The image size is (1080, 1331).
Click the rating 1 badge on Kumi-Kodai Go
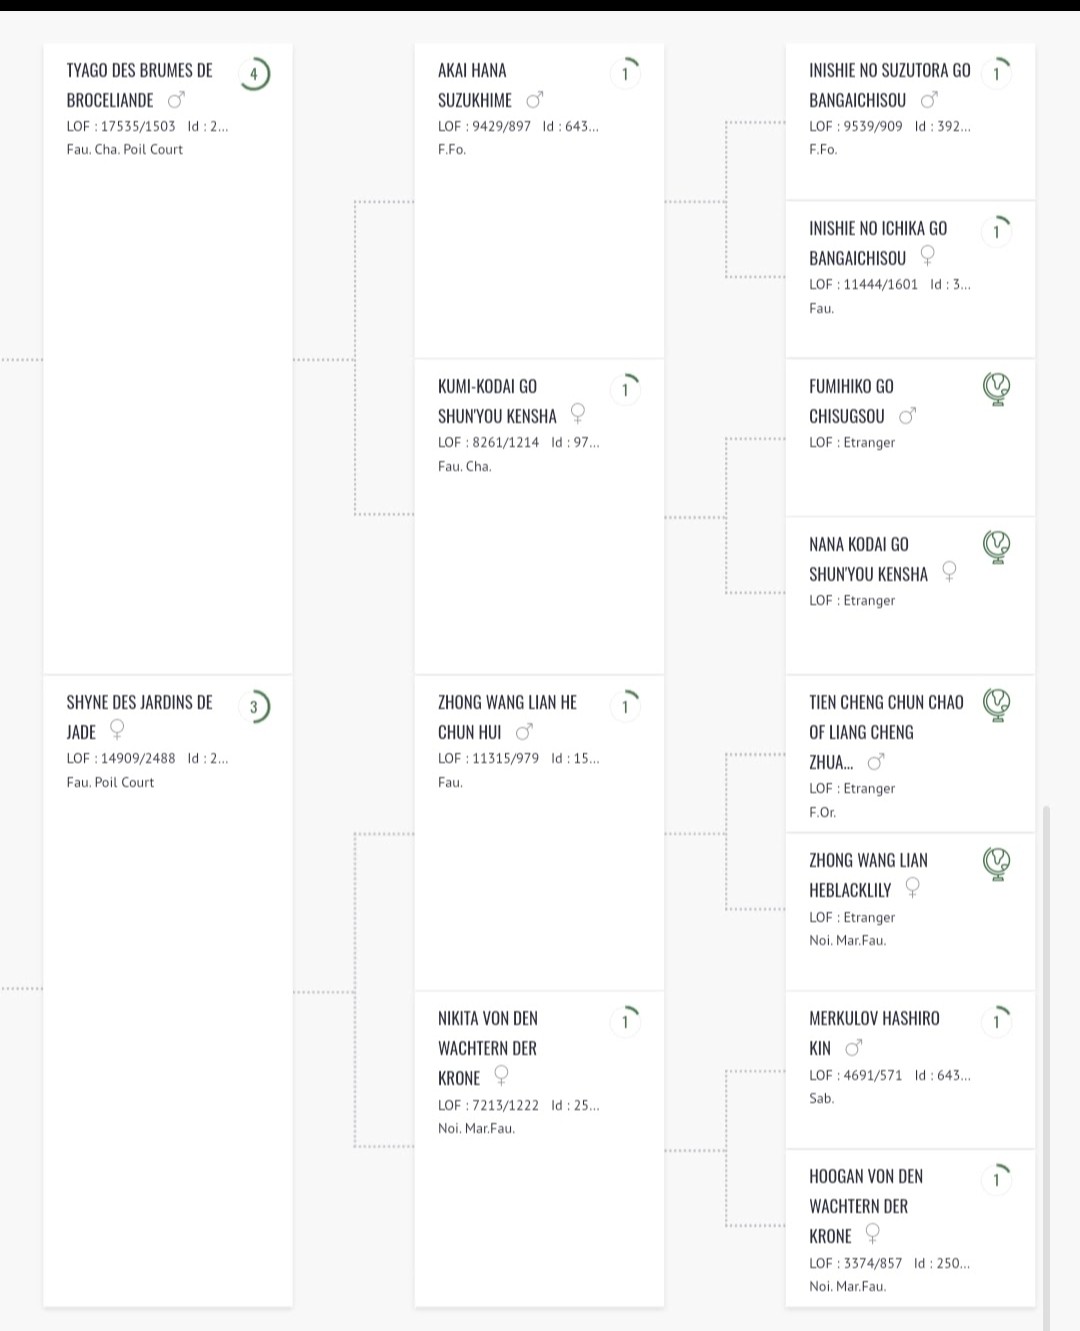pos(625,390)
